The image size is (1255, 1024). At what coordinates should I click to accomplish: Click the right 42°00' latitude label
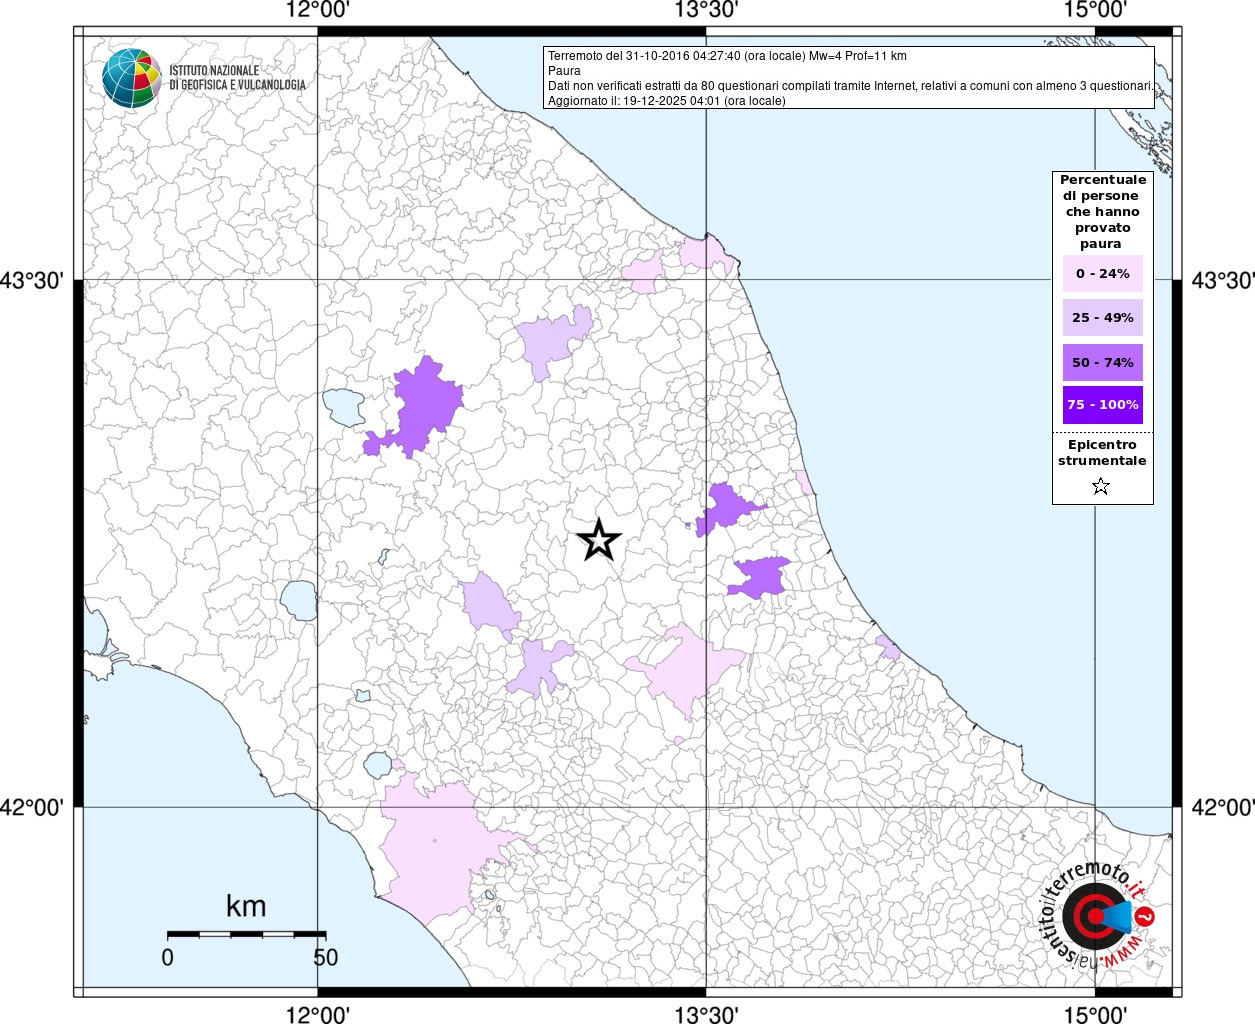pos(1222,807)
